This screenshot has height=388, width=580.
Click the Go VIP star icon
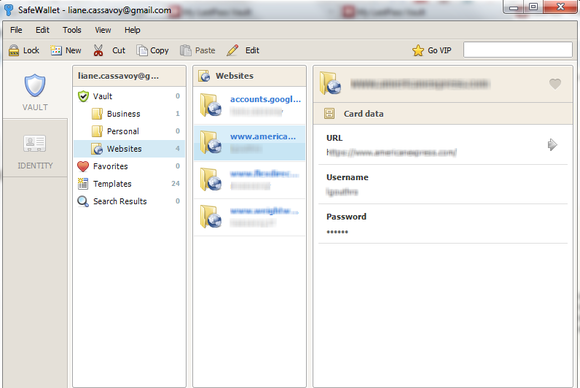418,50
